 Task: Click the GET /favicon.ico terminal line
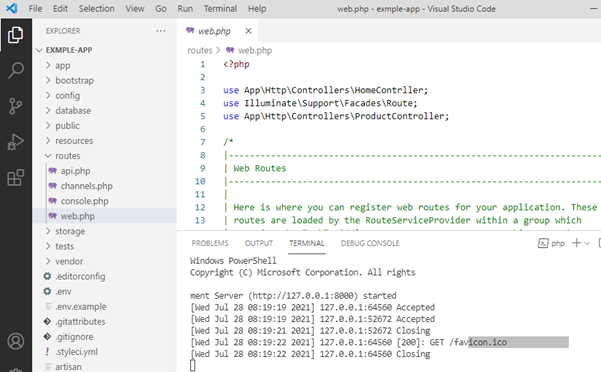(x=348, y=342)
